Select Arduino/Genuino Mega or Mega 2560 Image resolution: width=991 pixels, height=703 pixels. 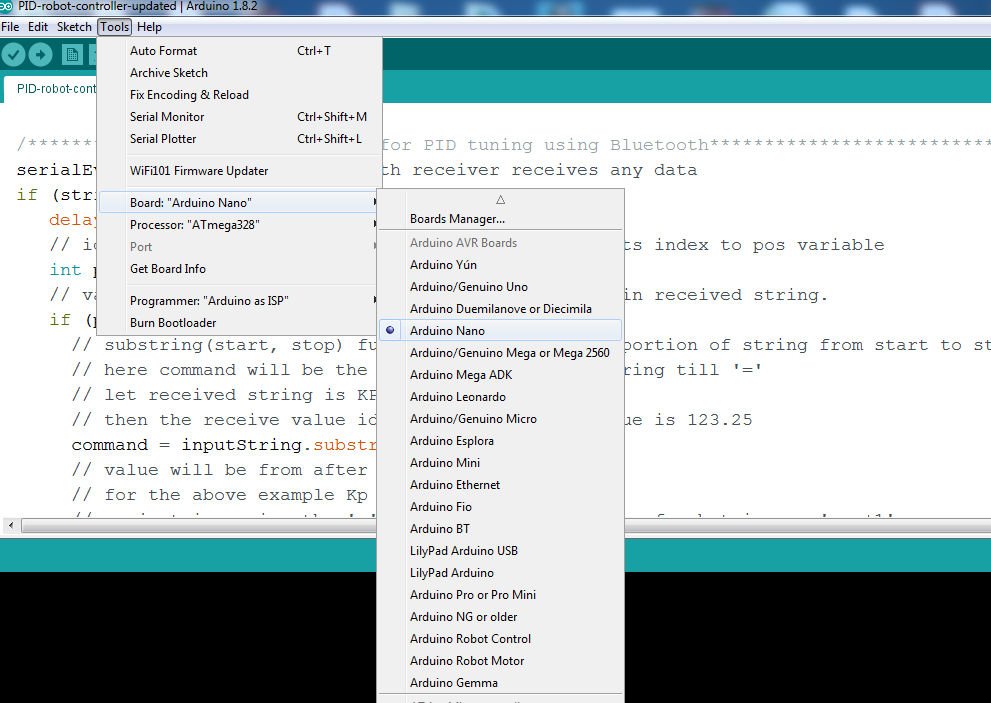coord(501,353)
